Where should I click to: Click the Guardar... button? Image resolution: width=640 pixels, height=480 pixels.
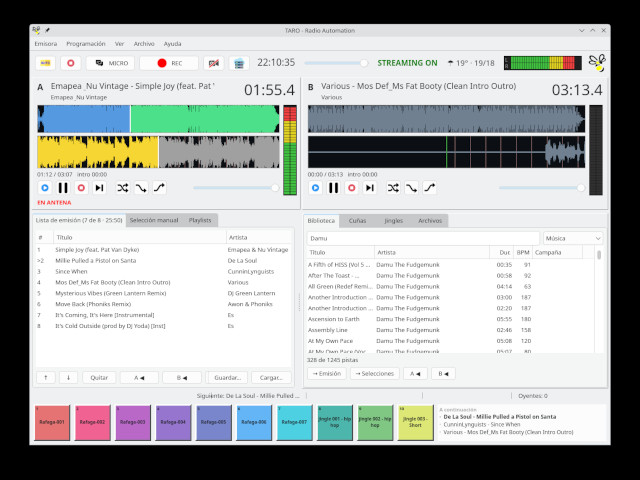227,378
